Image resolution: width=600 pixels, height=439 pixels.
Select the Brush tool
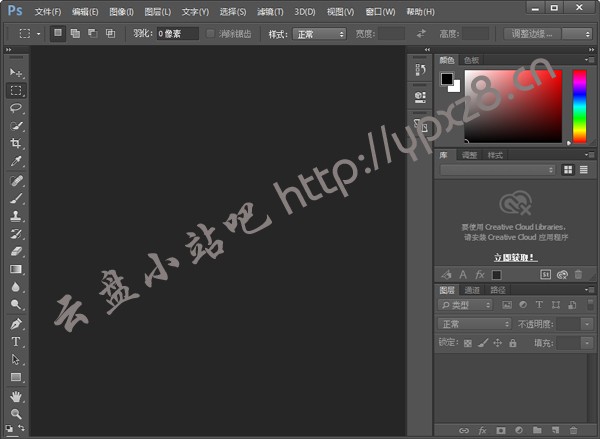tap(16, 198)
